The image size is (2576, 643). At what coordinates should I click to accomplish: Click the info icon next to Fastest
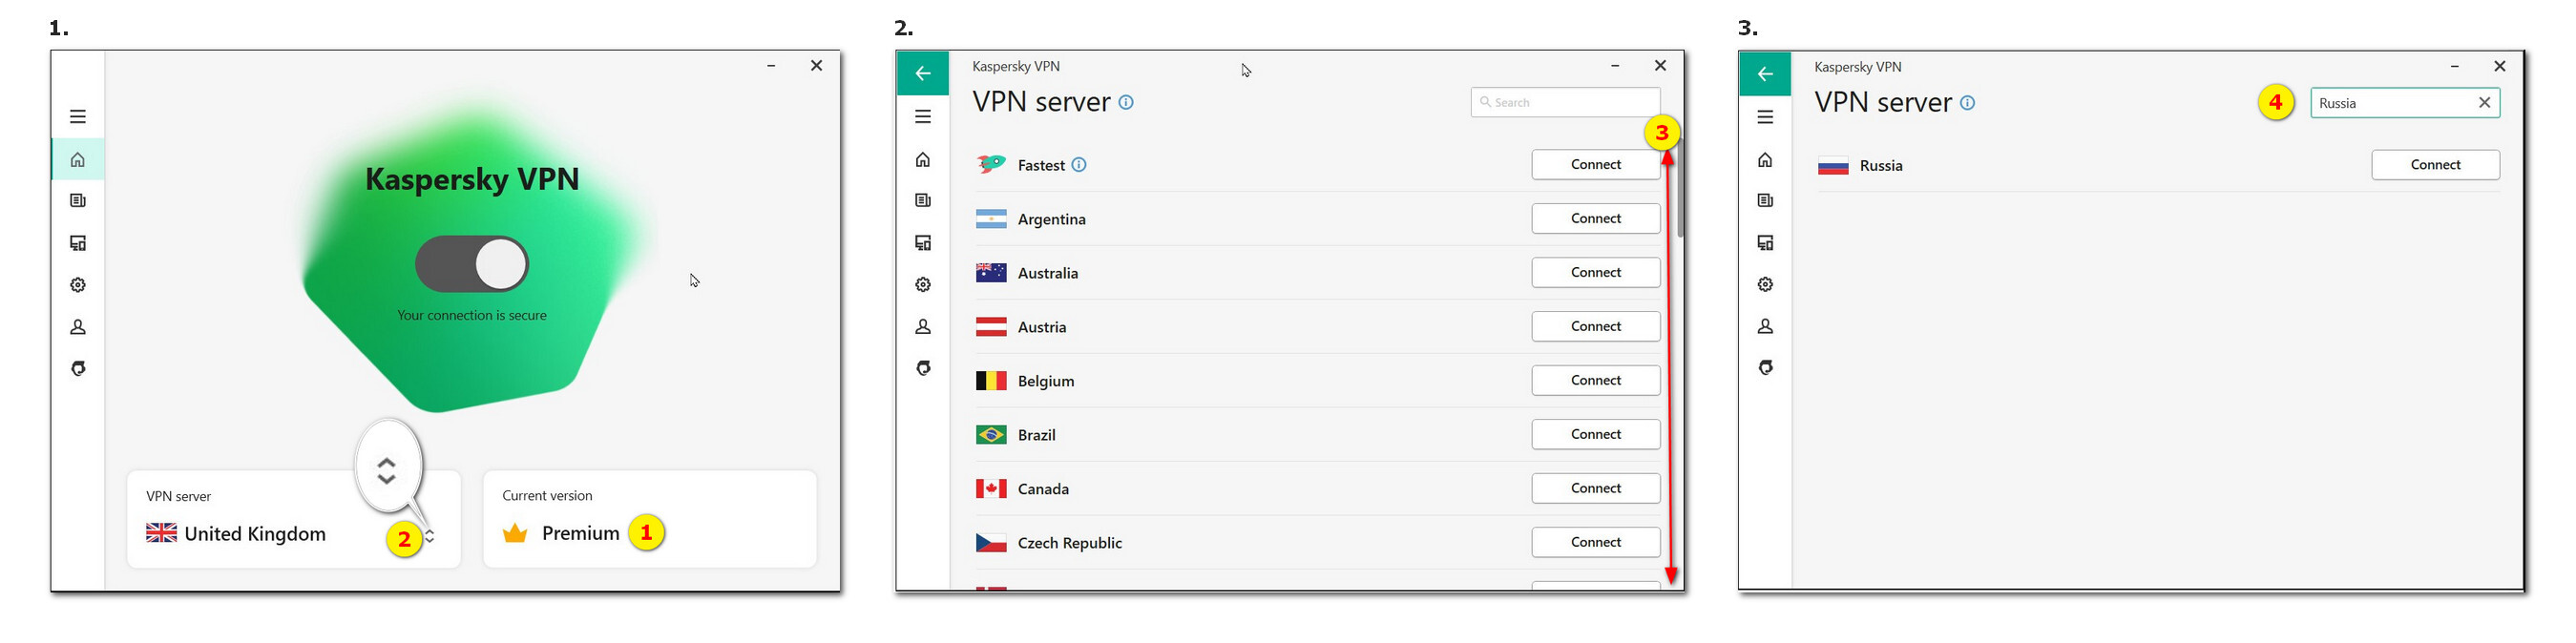[x=1079, y=165]
